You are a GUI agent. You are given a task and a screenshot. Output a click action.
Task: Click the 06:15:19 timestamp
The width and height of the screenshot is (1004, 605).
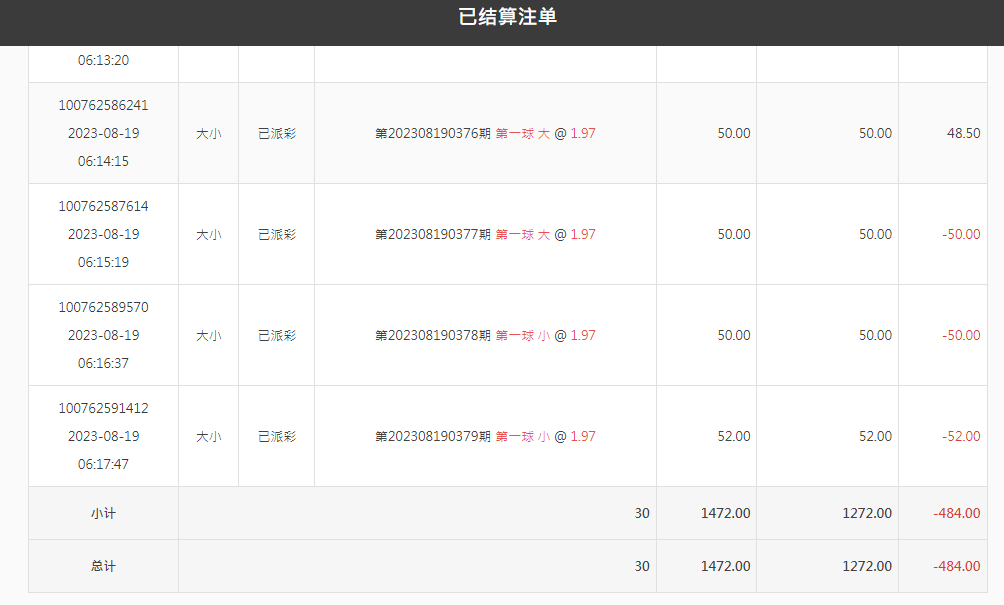[103, 263]
